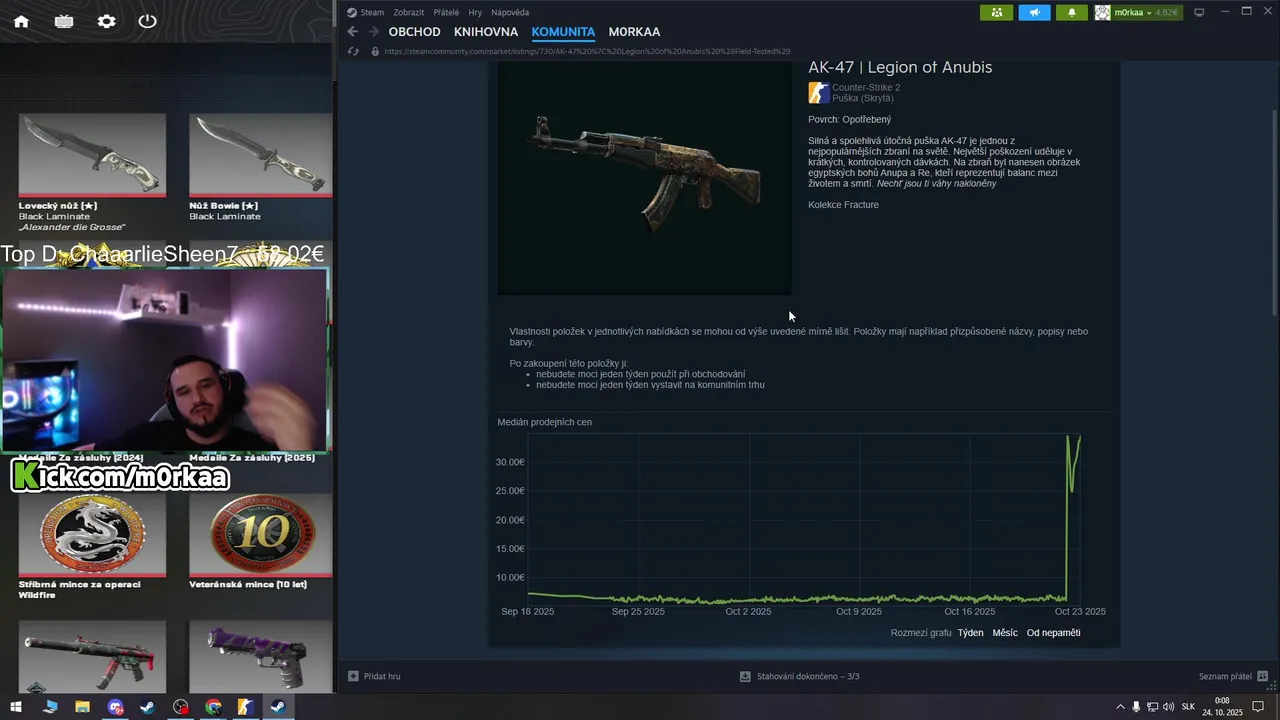This screenshot has height=720, width=1280.
Task: Click the Kolekce Fracture text
Action: tap(843, 205)
